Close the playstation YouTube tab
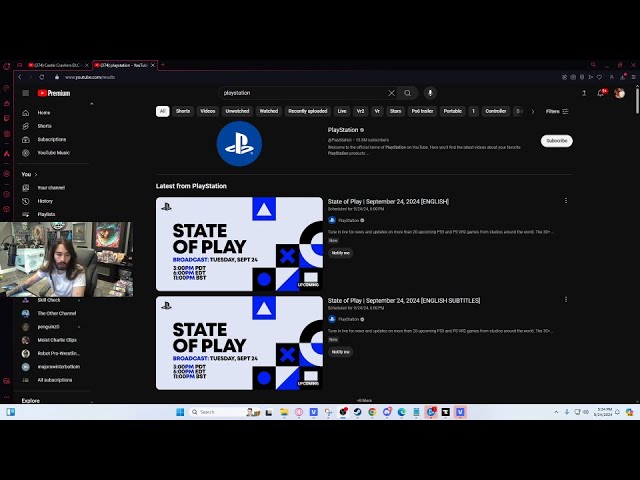640x480 pixels. tap(153, 65)
